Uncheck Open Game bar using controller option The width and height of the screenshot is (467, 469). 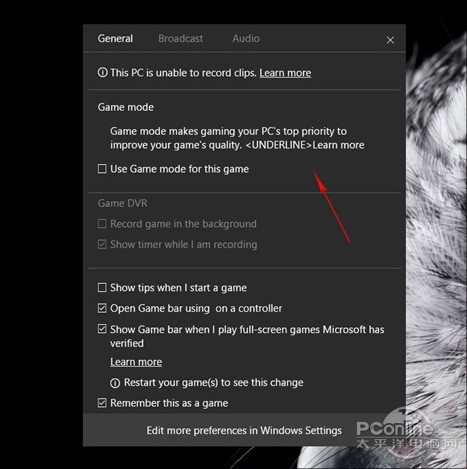(102, 308)
